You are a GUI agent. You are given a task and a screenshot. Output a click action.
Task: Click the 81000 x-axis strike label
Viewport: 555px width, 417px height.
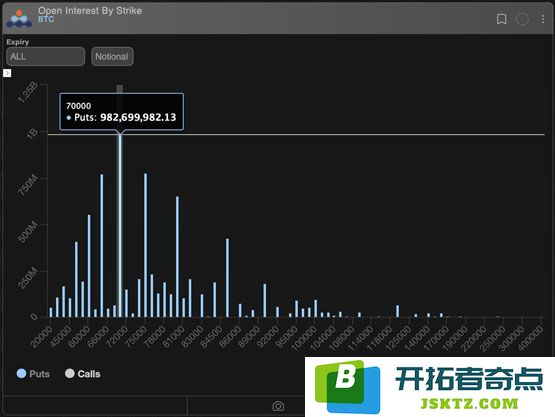[x=173, y=337]
